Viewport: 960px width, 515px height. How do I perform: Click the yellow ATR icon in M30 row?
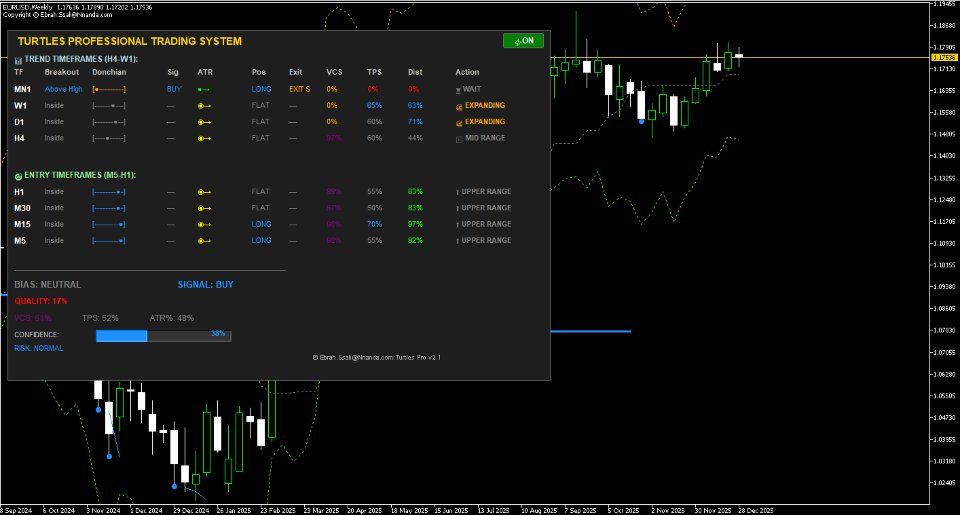[x=204, y=208]
